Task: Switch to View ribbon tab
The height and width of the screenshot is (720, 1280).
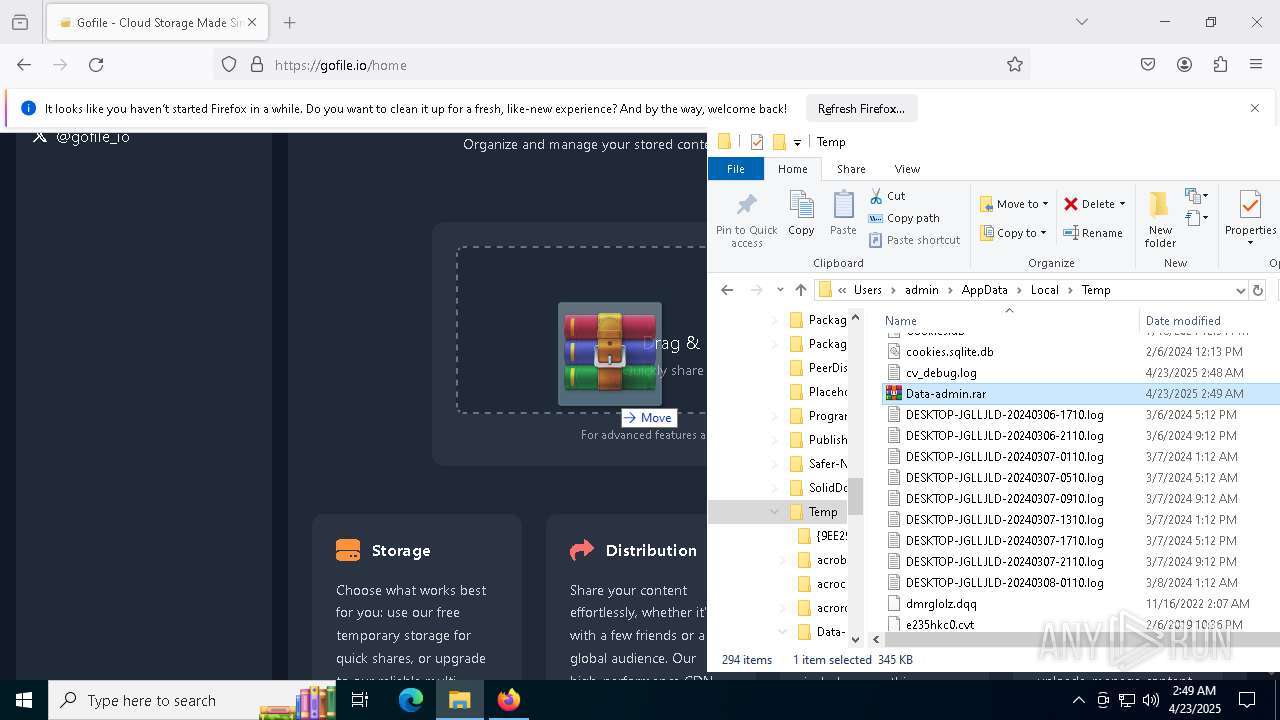Action: (x=907, y=169)
